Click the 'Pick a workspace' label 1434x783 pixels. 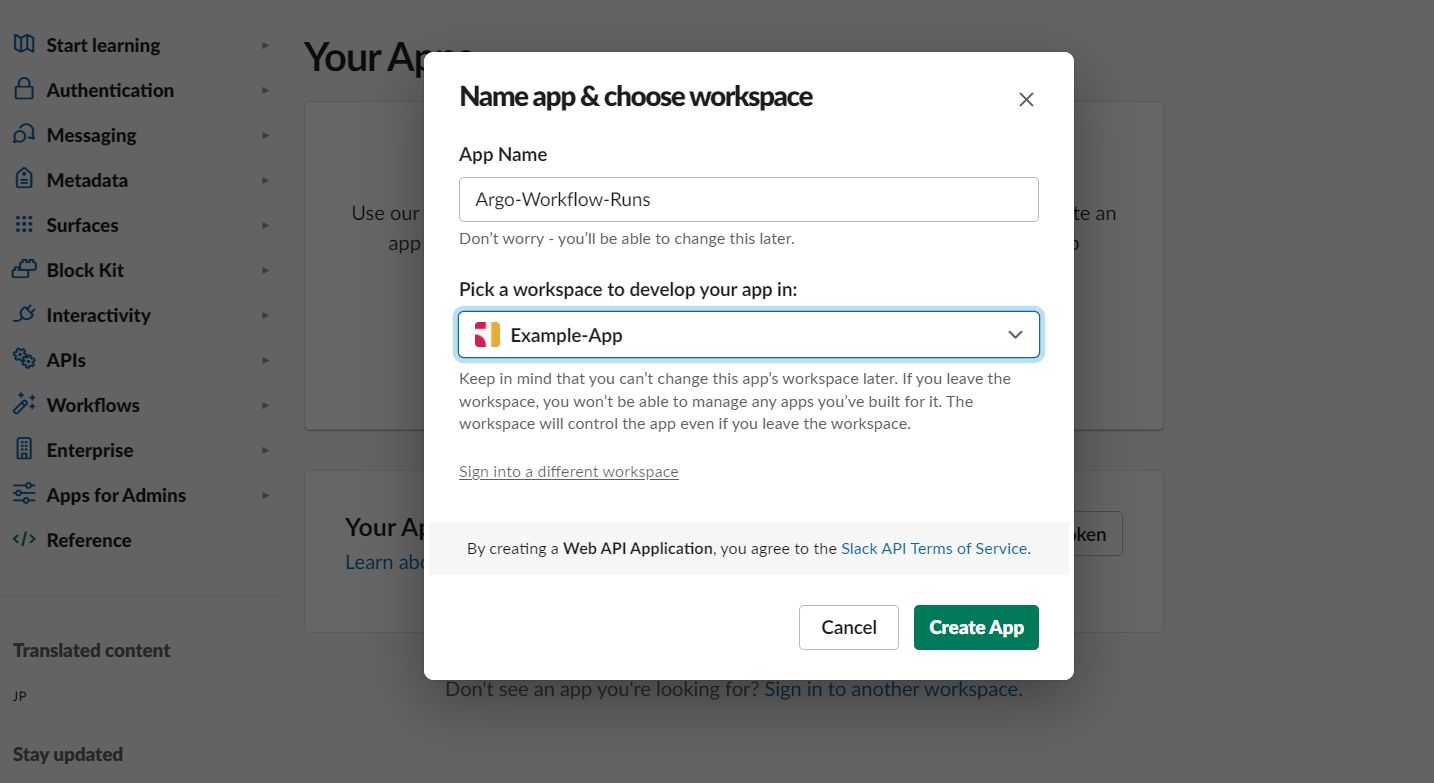pyautogui.click(x=628, y=289)
